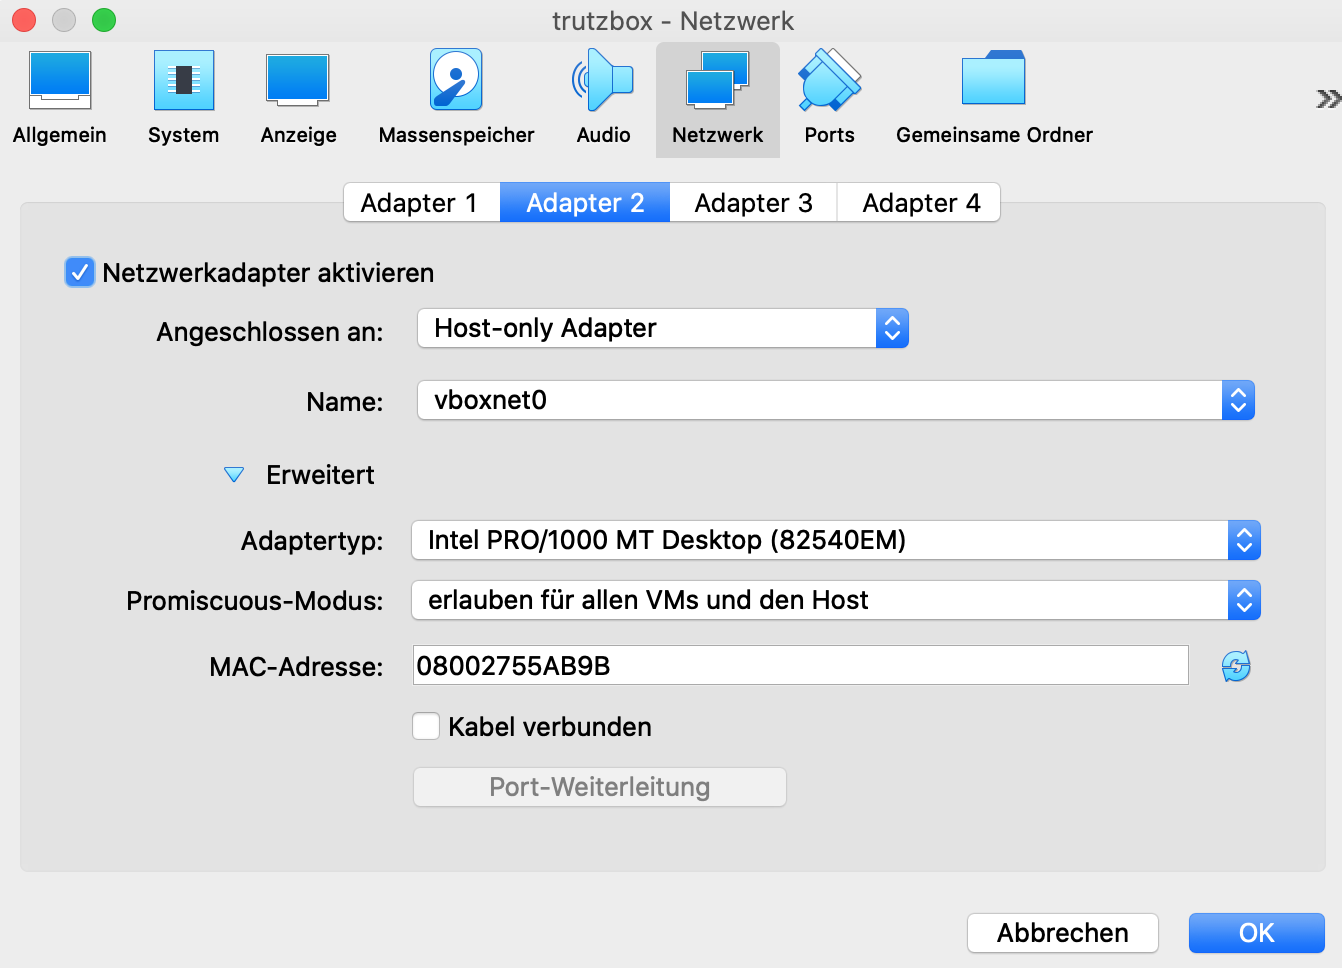1342x968 pixels.
Task: Open the System settings section
Action: pos(183,99)
